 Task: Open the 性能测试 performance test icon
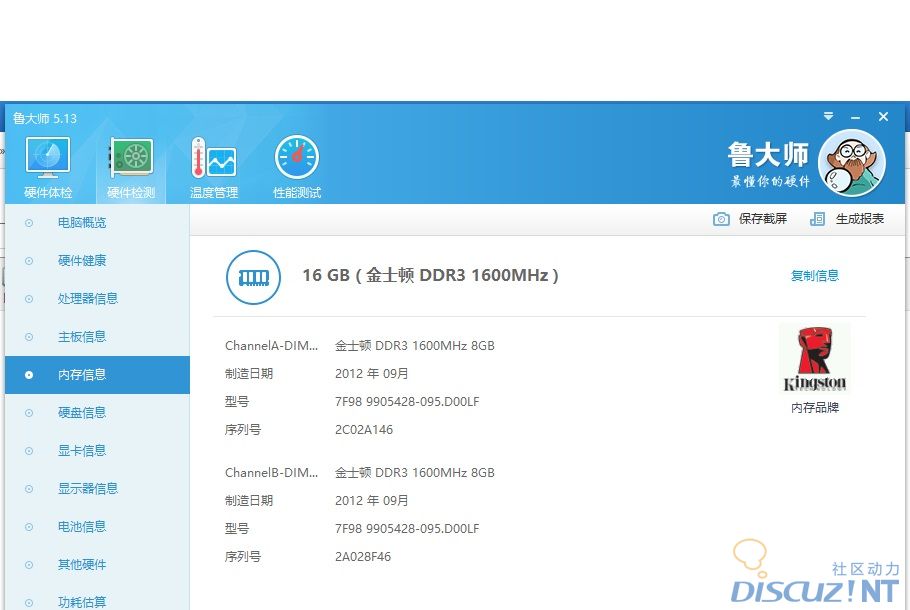297,168
